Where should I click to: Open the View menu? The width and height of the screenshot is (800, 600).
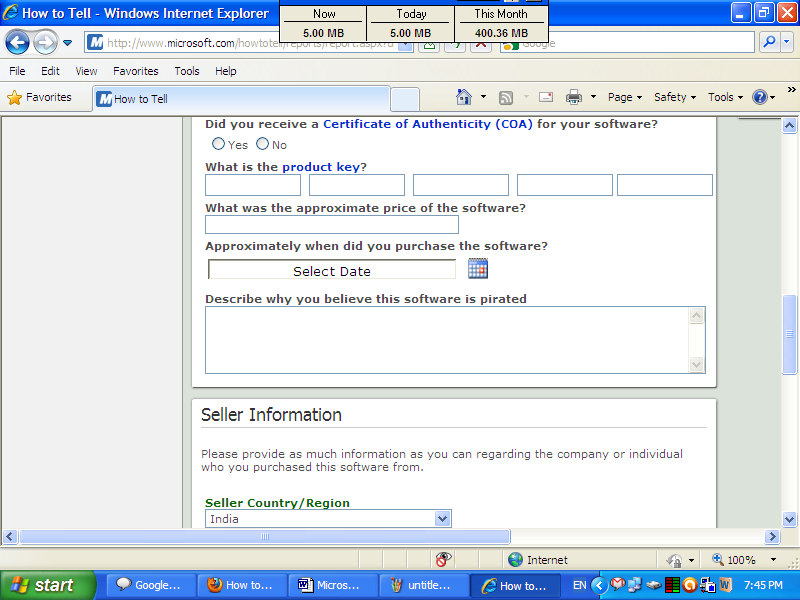[x=86, y=71]
